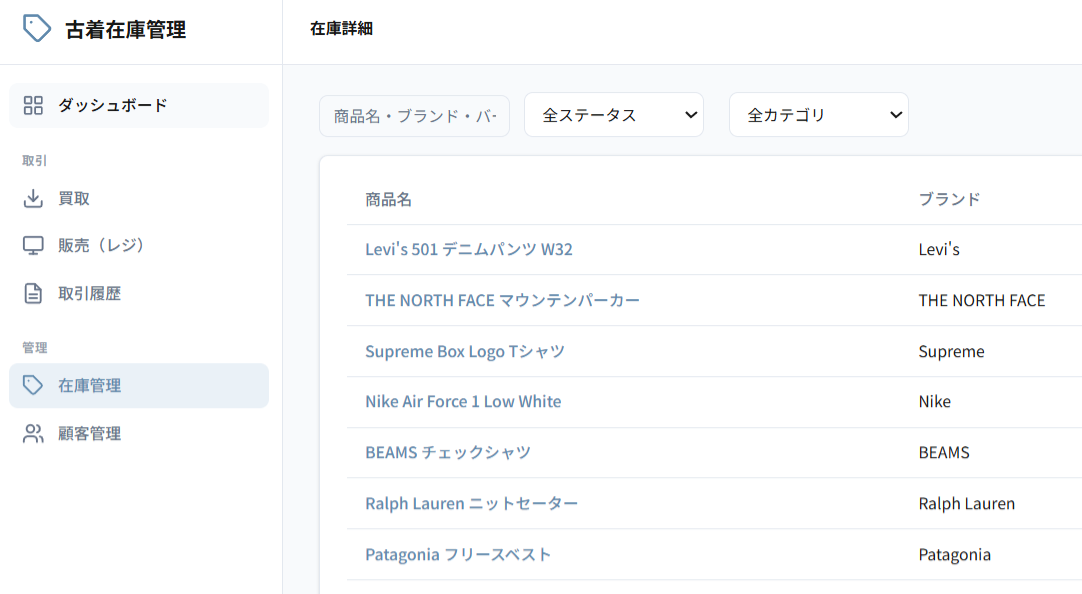The height and width of the screenshot is (594, 1082).
Task: View Supreme Box Logo Tシャツ details
Action: coord(465,351)
